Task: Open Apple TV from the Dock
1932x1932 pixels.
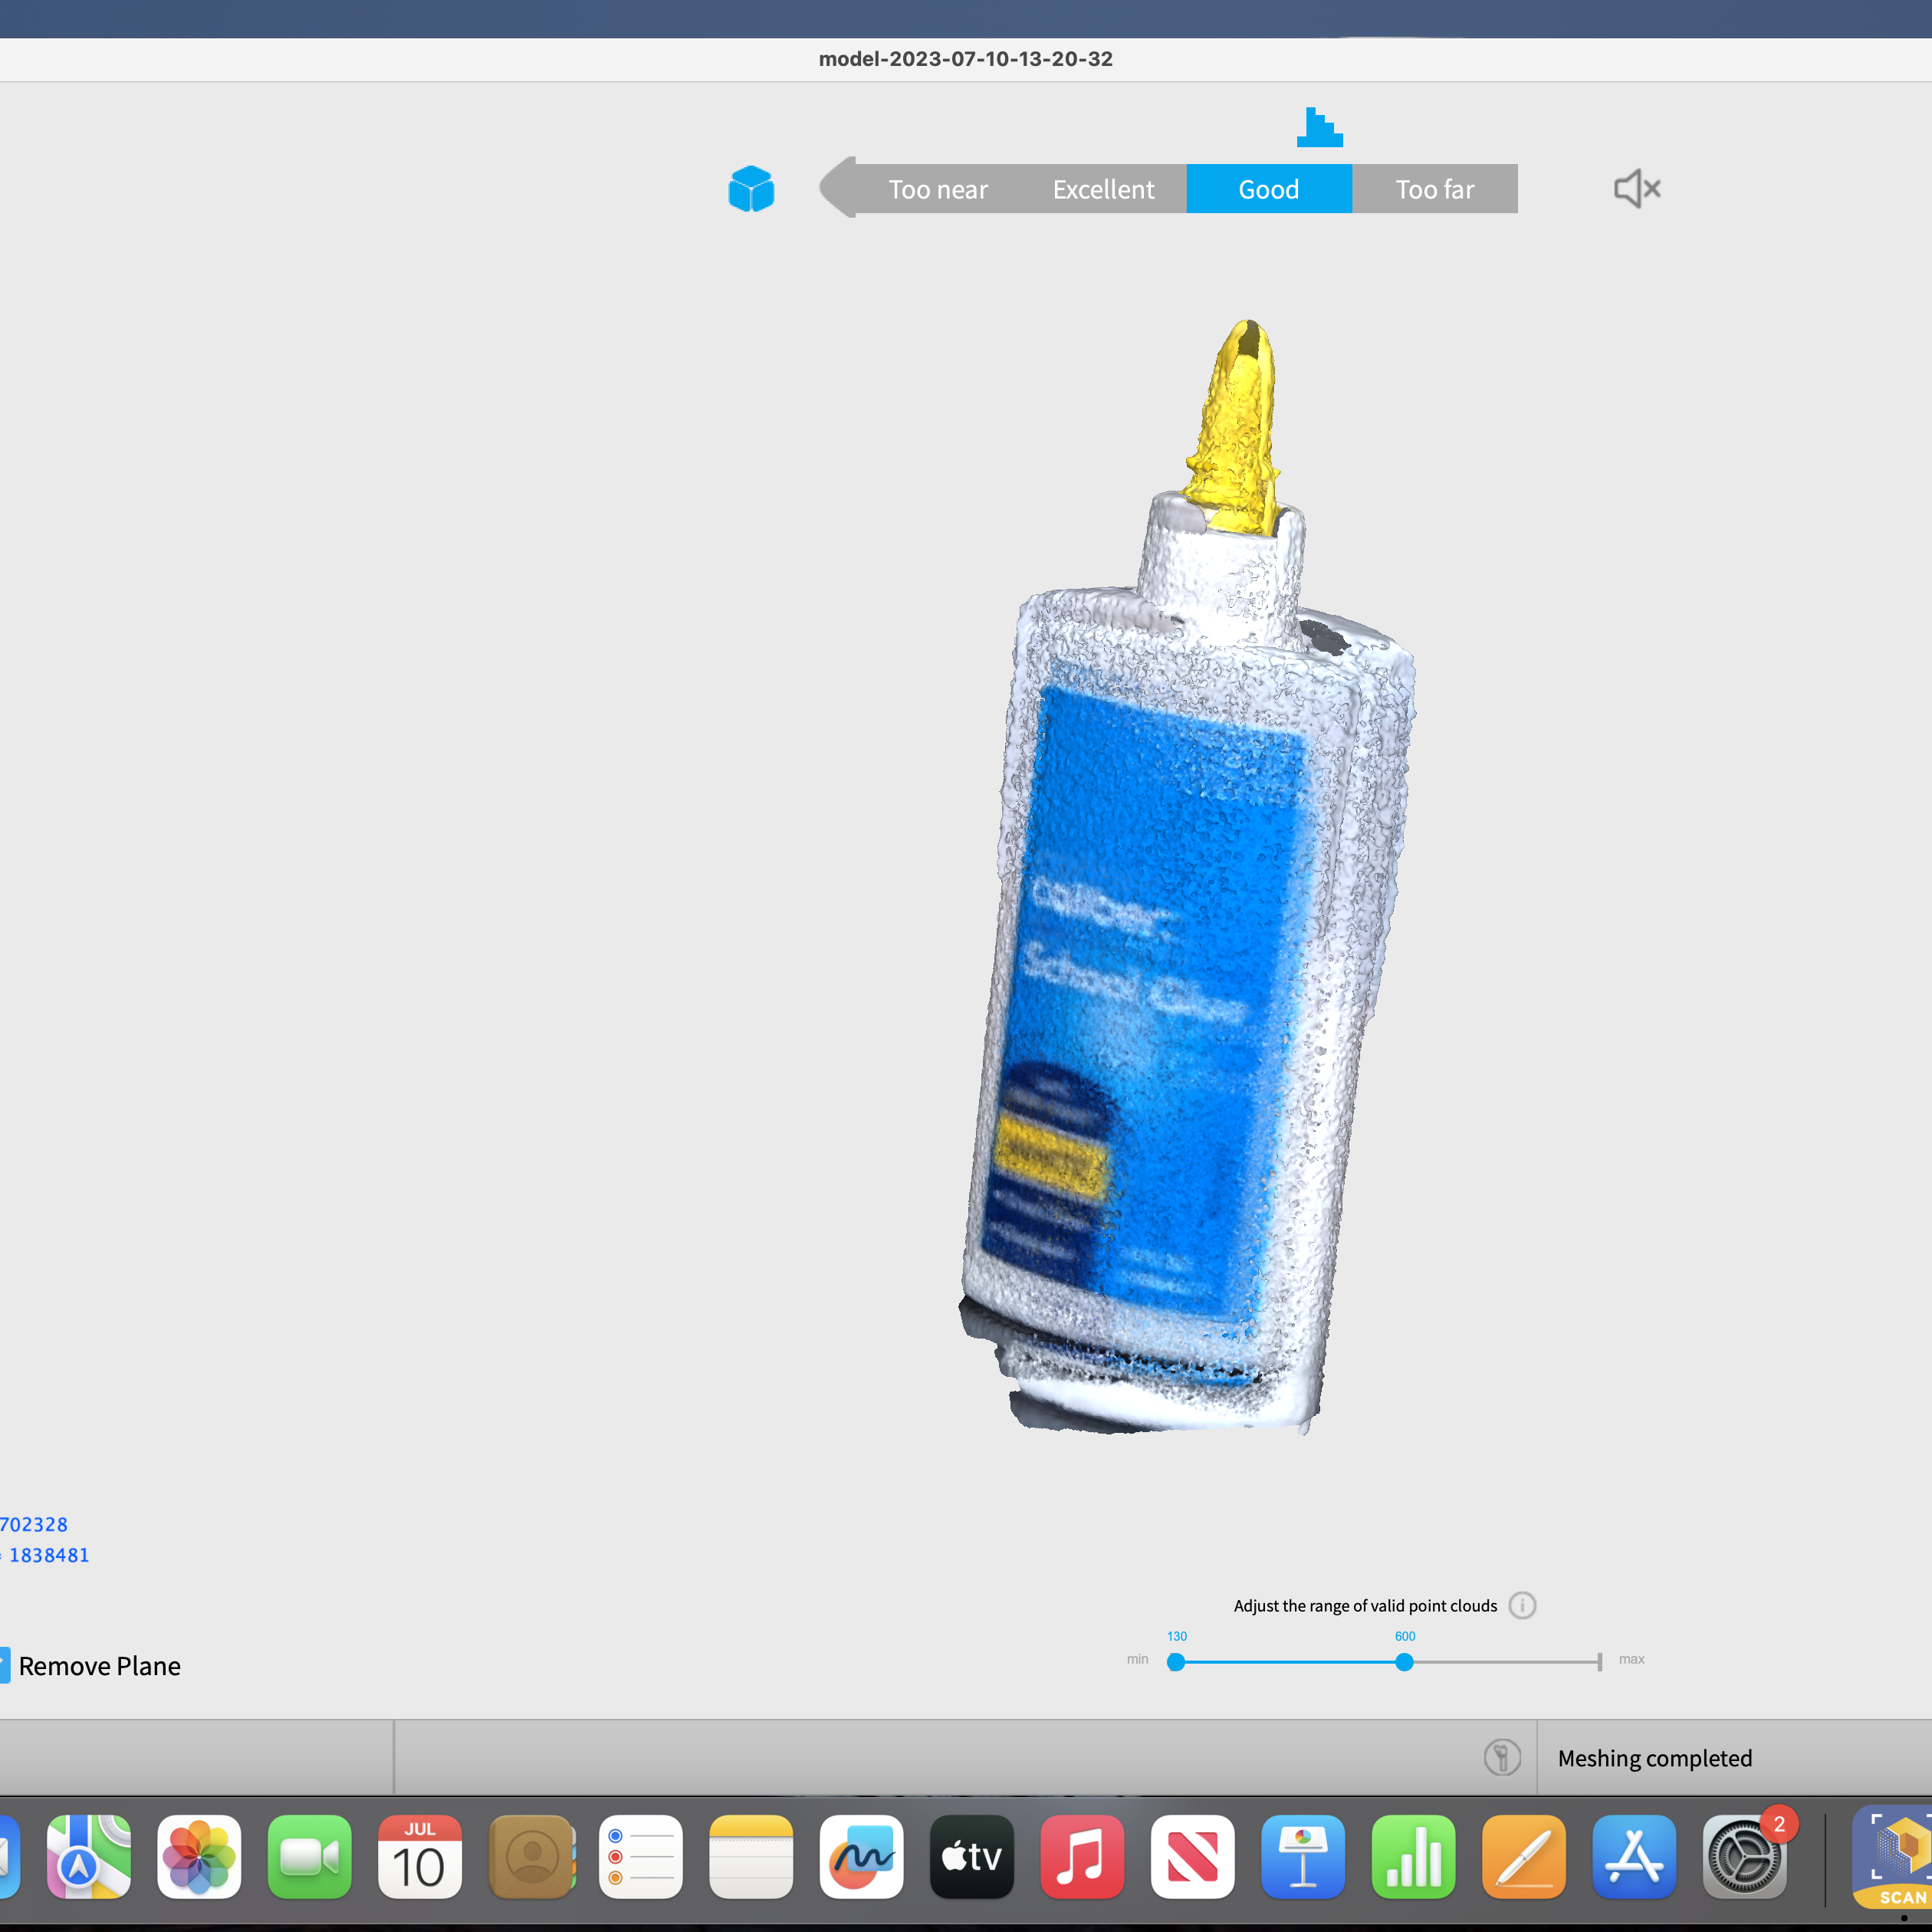Action: pyautogui.click(x=972, y=1857)
